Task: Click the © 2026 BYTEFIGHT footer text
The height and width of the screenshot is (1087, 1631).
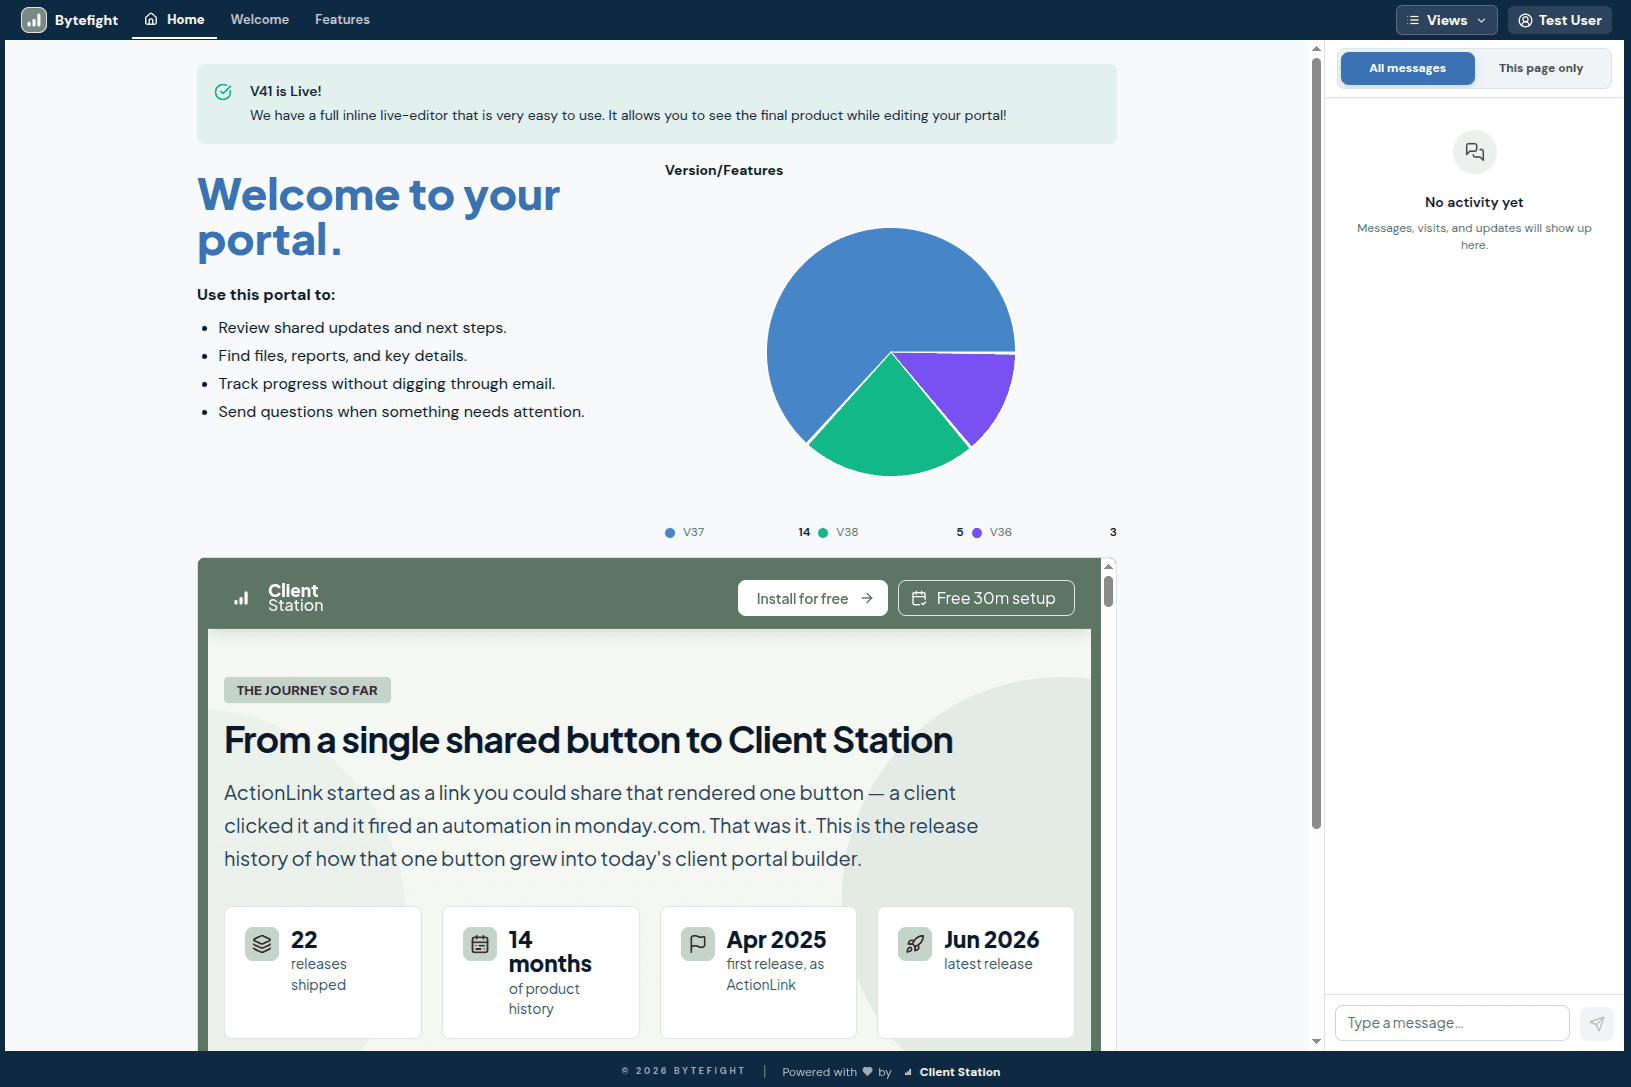Action: click(x=683, y=1071)
